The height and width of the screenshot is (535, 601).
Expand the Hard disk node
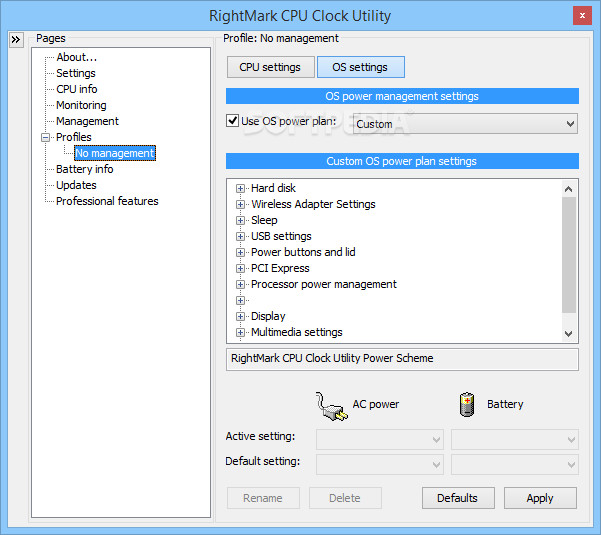[240, 188]
